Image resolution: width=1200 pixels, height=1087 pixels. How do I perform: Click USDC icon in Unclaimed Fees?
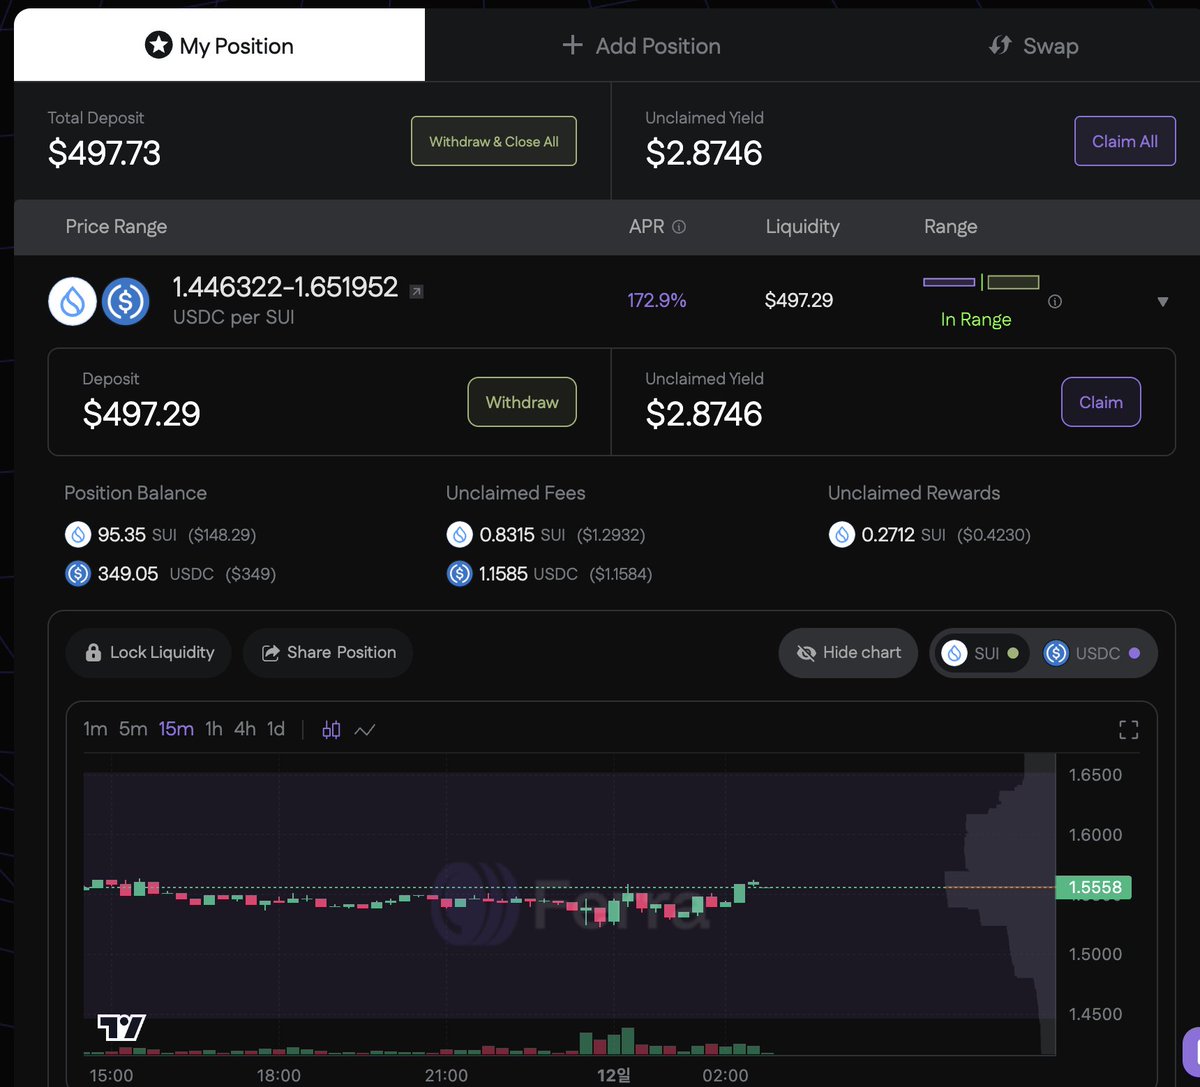(x=460, y=574)
